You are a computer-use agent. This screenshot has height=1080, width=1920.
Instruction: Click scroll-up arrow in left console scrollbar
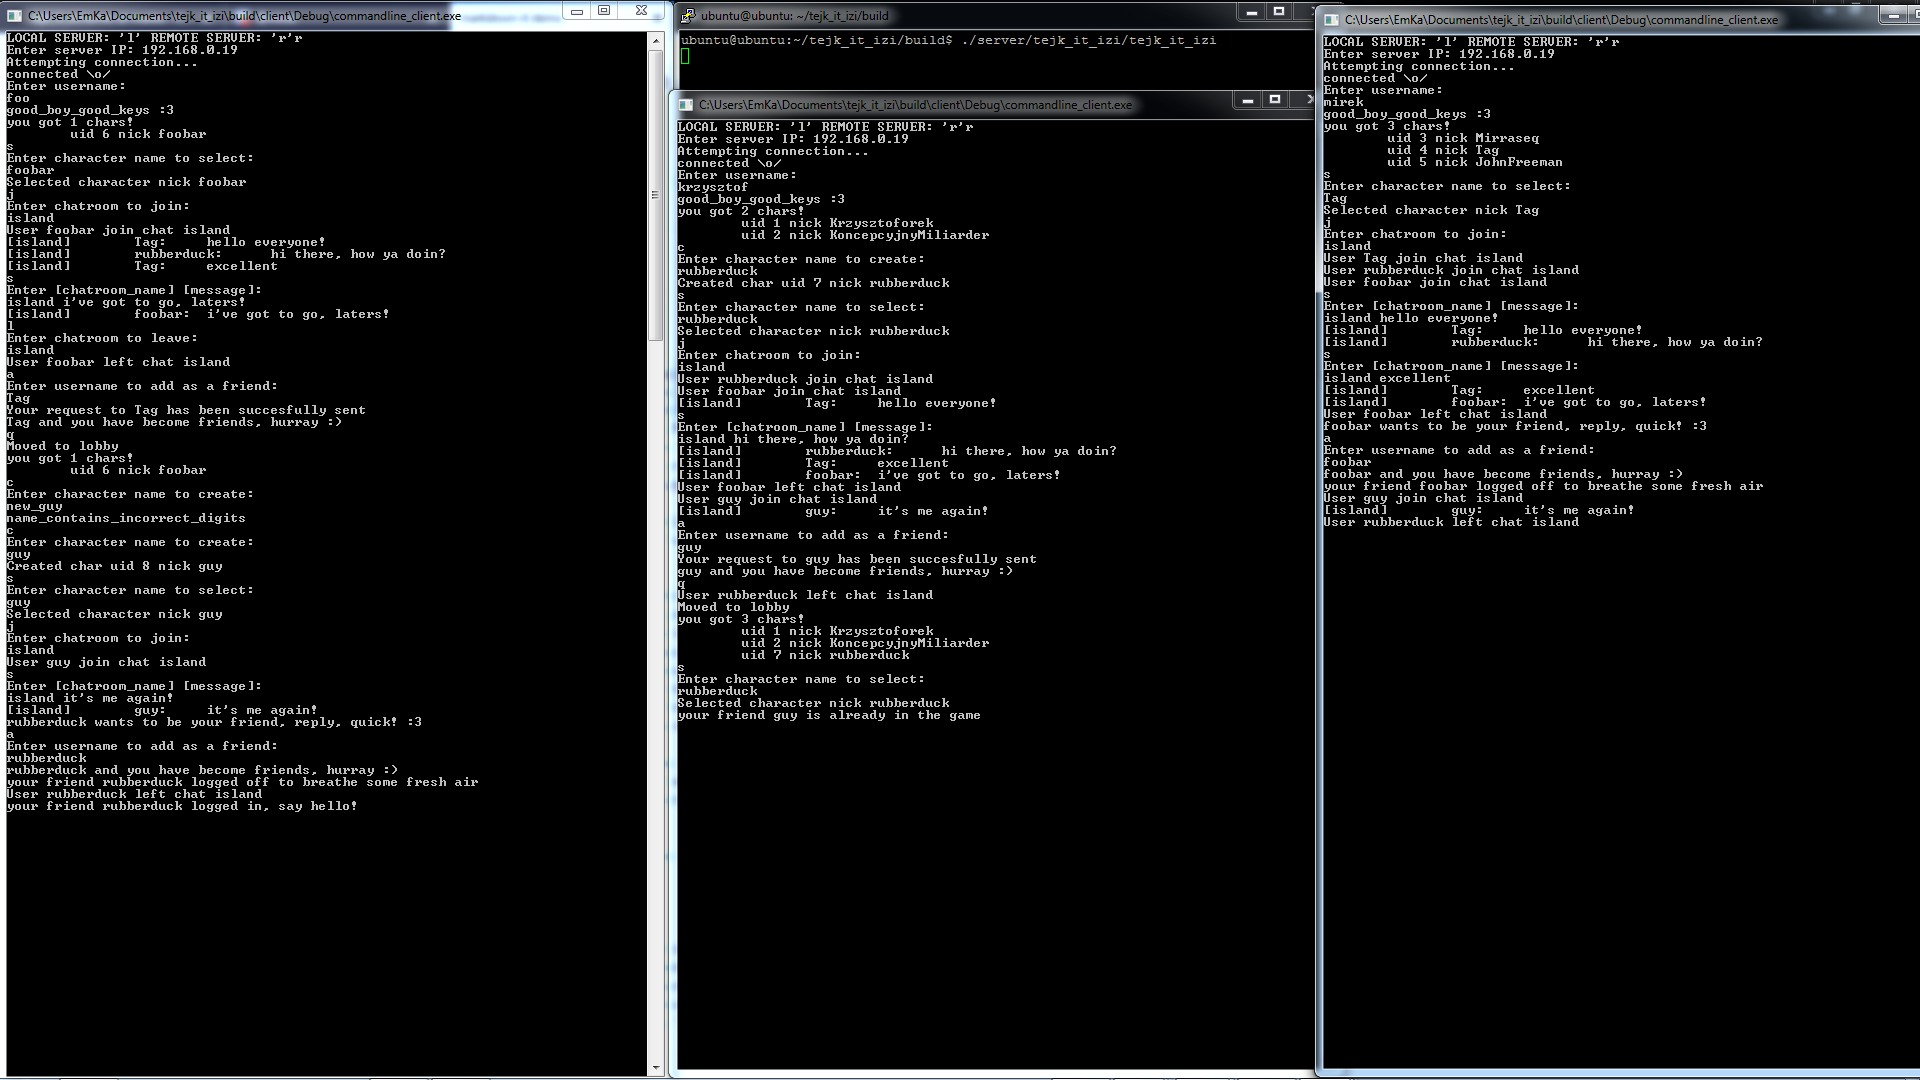656,41
